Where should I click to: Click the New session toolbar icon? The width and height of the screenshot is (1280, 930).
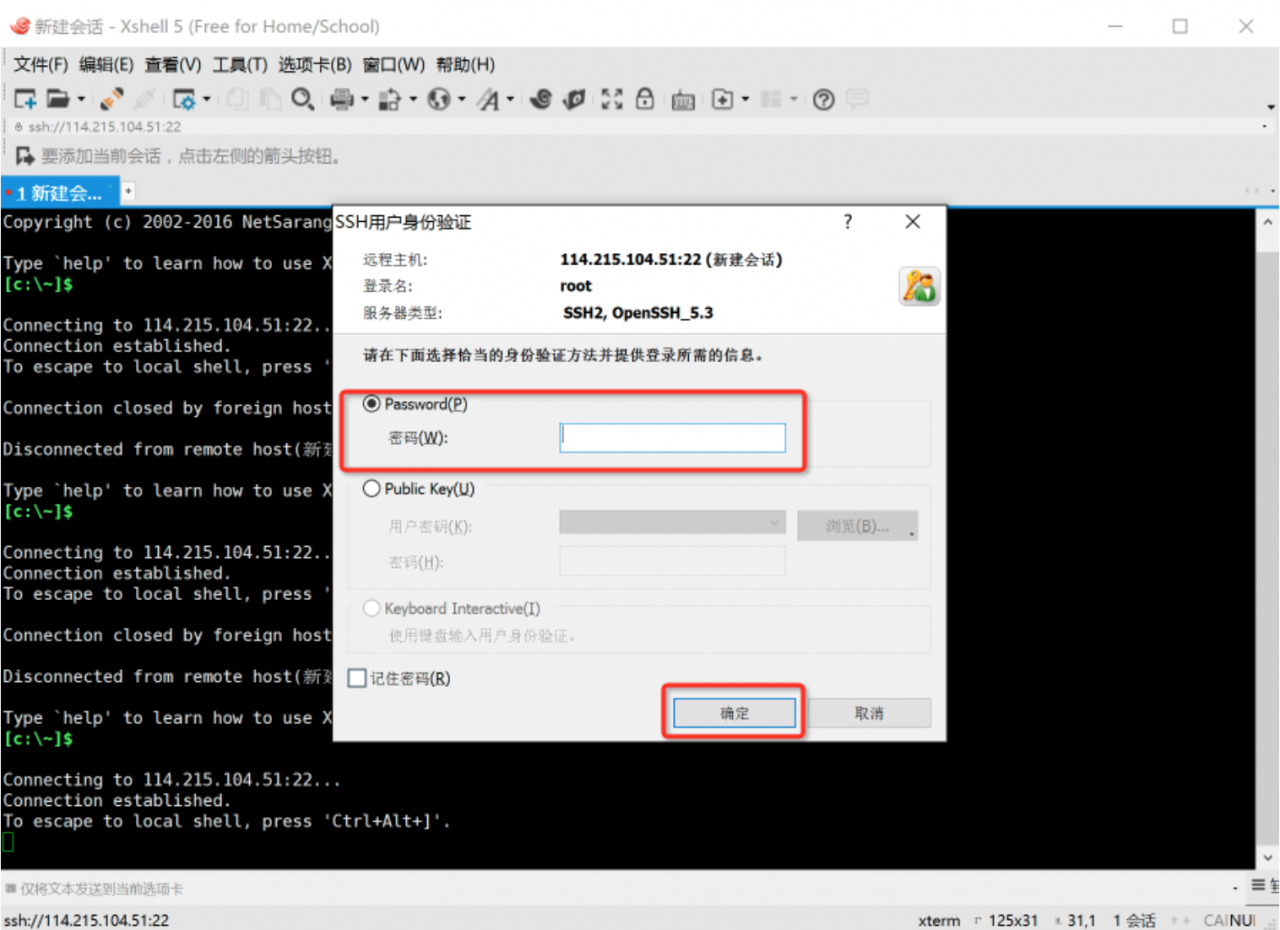coord(25,99)
